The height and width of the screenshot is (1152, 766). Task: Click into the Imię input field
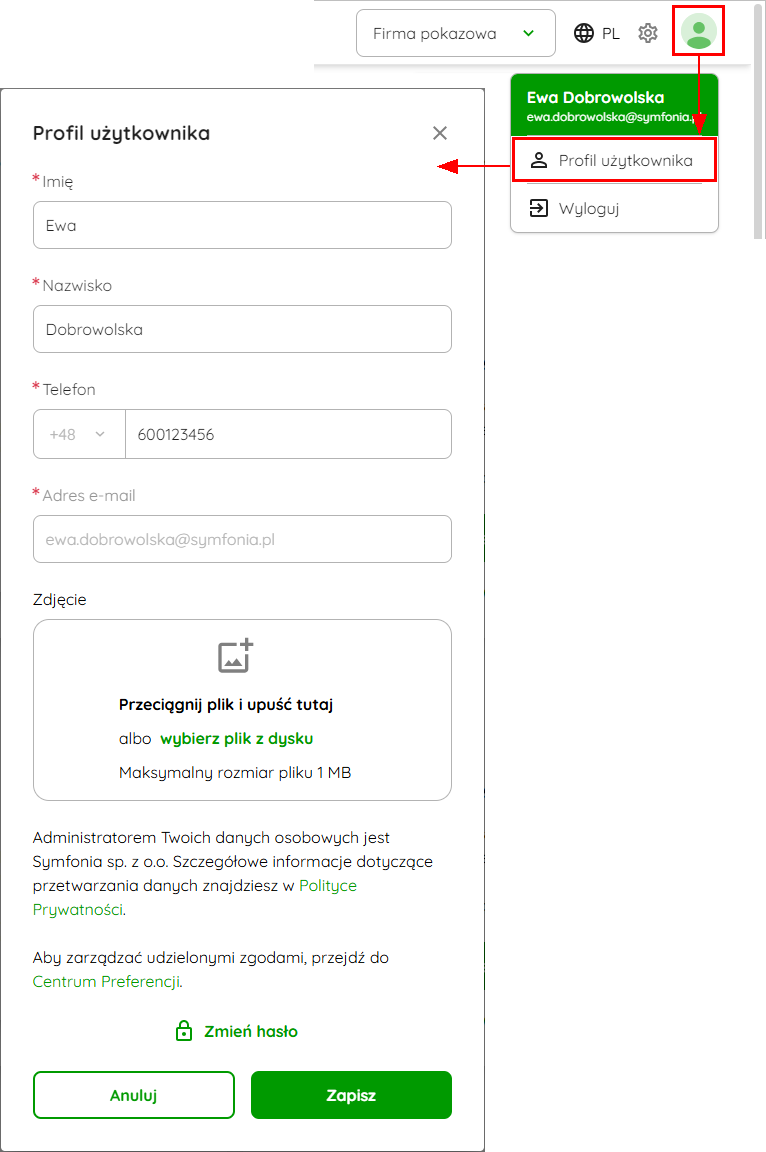coord(242,225)
